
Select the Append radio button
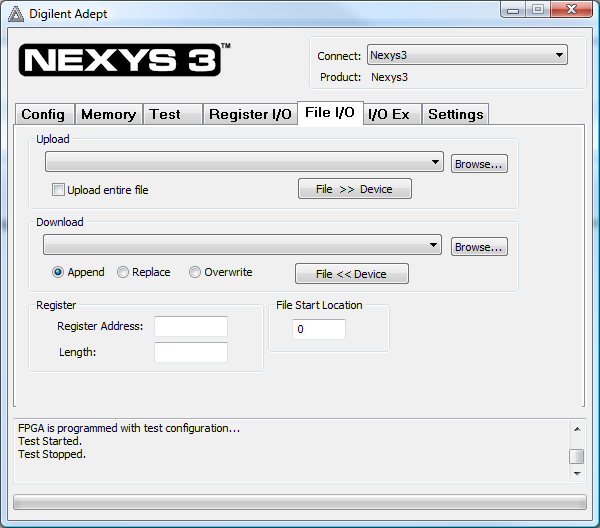[58, 272]
